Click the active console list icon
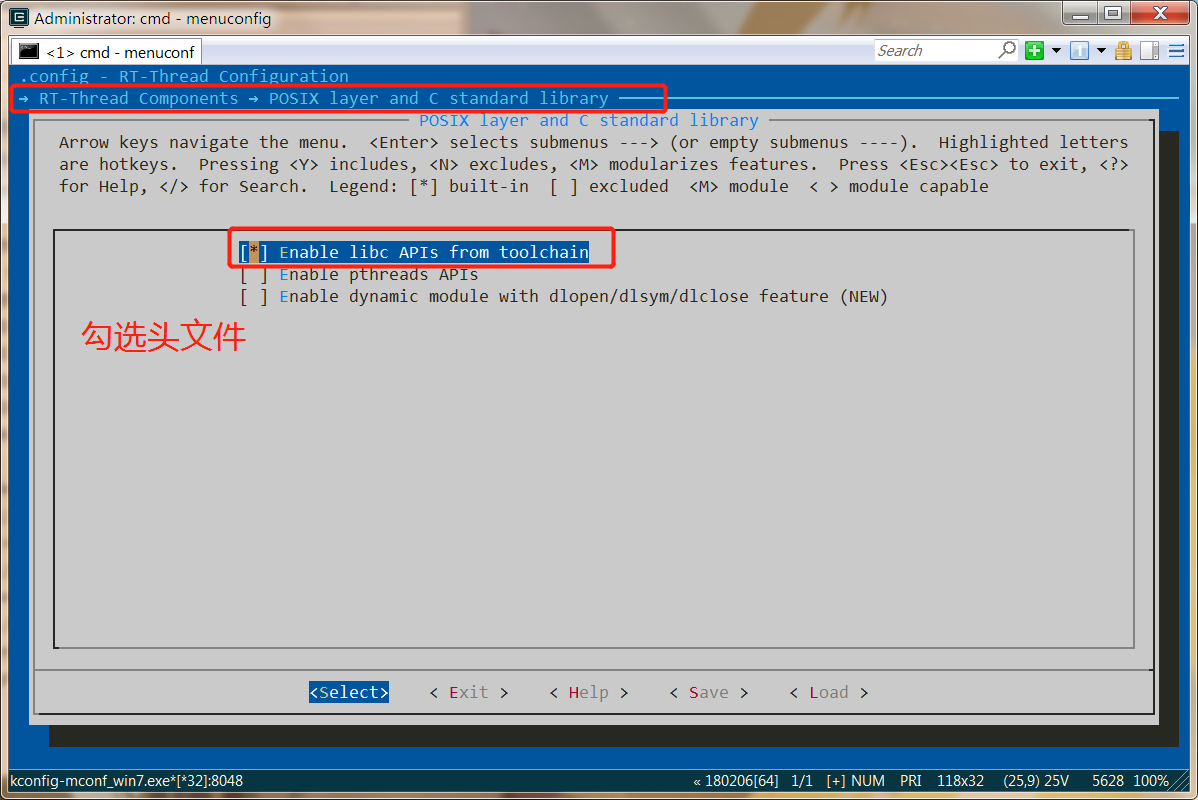Viewport: 1198px width, 800px height. coord(1079,50)
